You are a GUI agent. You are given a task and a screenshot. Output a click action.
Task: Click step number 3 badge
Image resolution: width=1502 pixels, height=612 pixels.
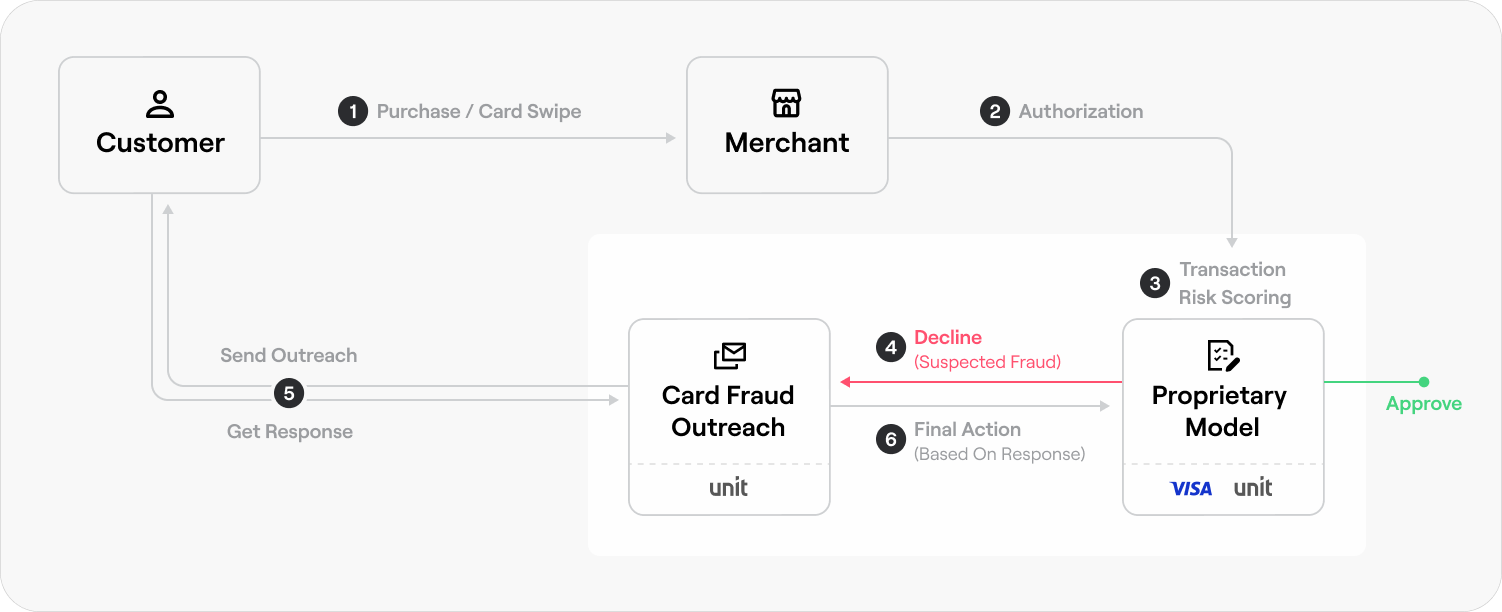1155,283
